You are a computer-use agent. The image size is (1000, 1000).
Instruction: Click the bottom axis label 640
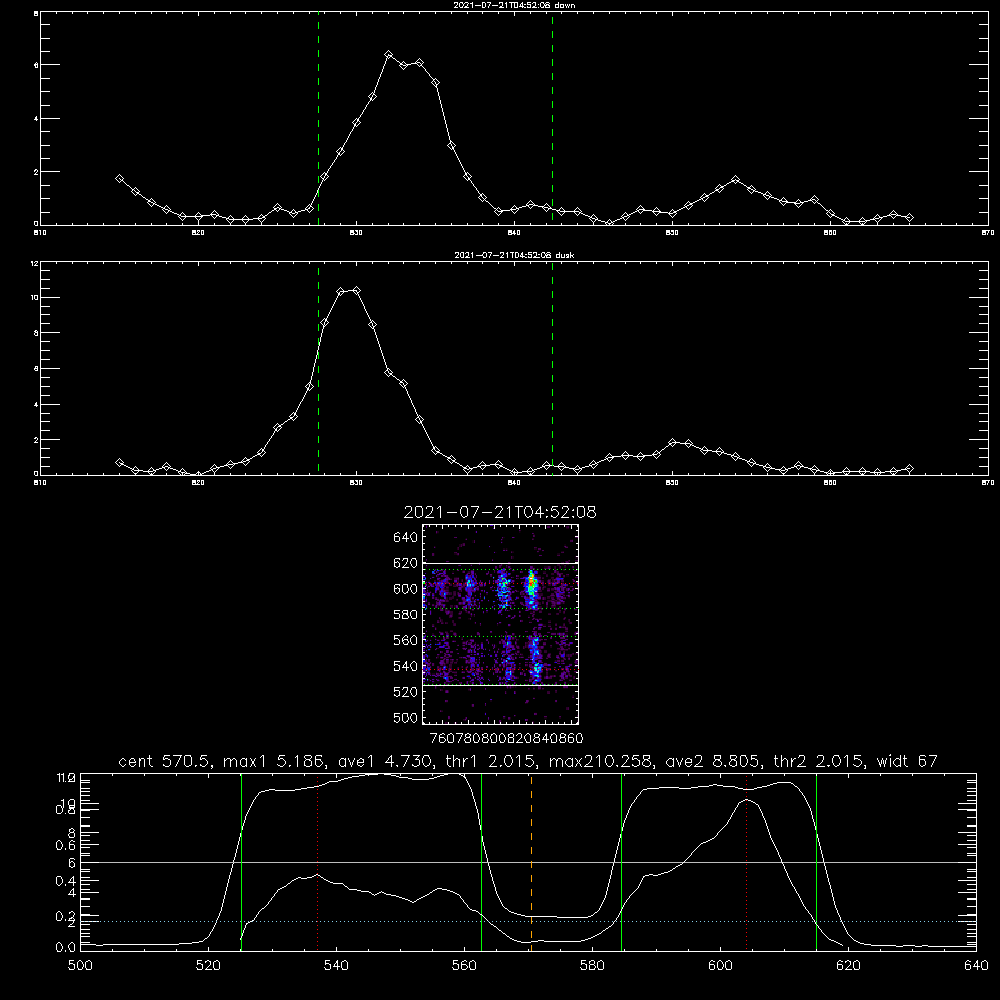click(x=976, y=966)
